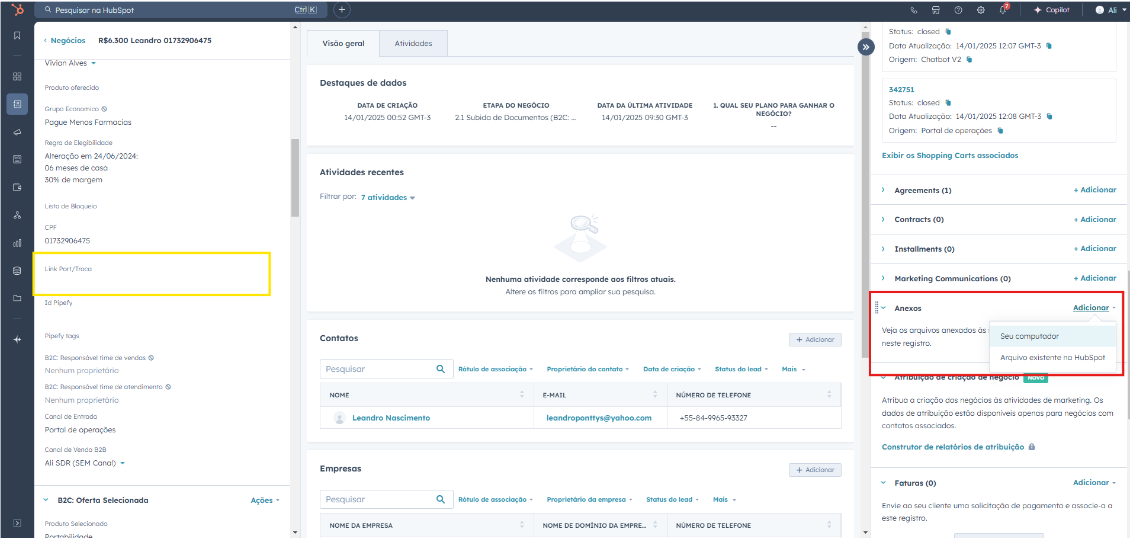Open Leandro Nascimento contact link

coord(391,418)
